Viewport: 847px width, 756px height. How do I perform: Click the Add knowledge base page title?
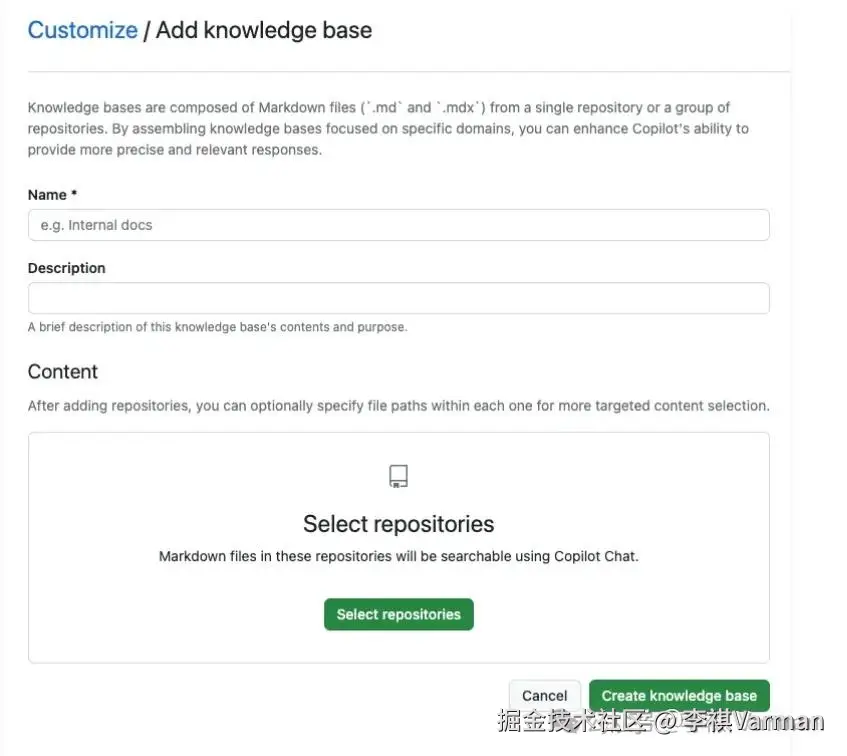pyautogui.click(x=264, y=30)
